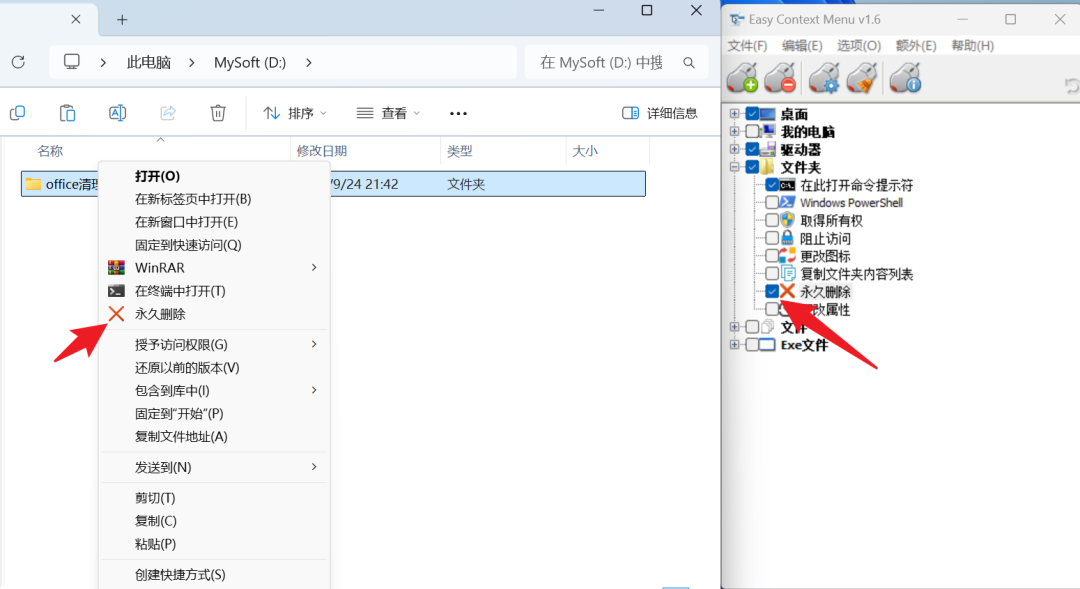The image size is (1080, 589).
Task: Click the share icon in Explorer toolbar
Action: pyautogui.click(x=168, y=113)
